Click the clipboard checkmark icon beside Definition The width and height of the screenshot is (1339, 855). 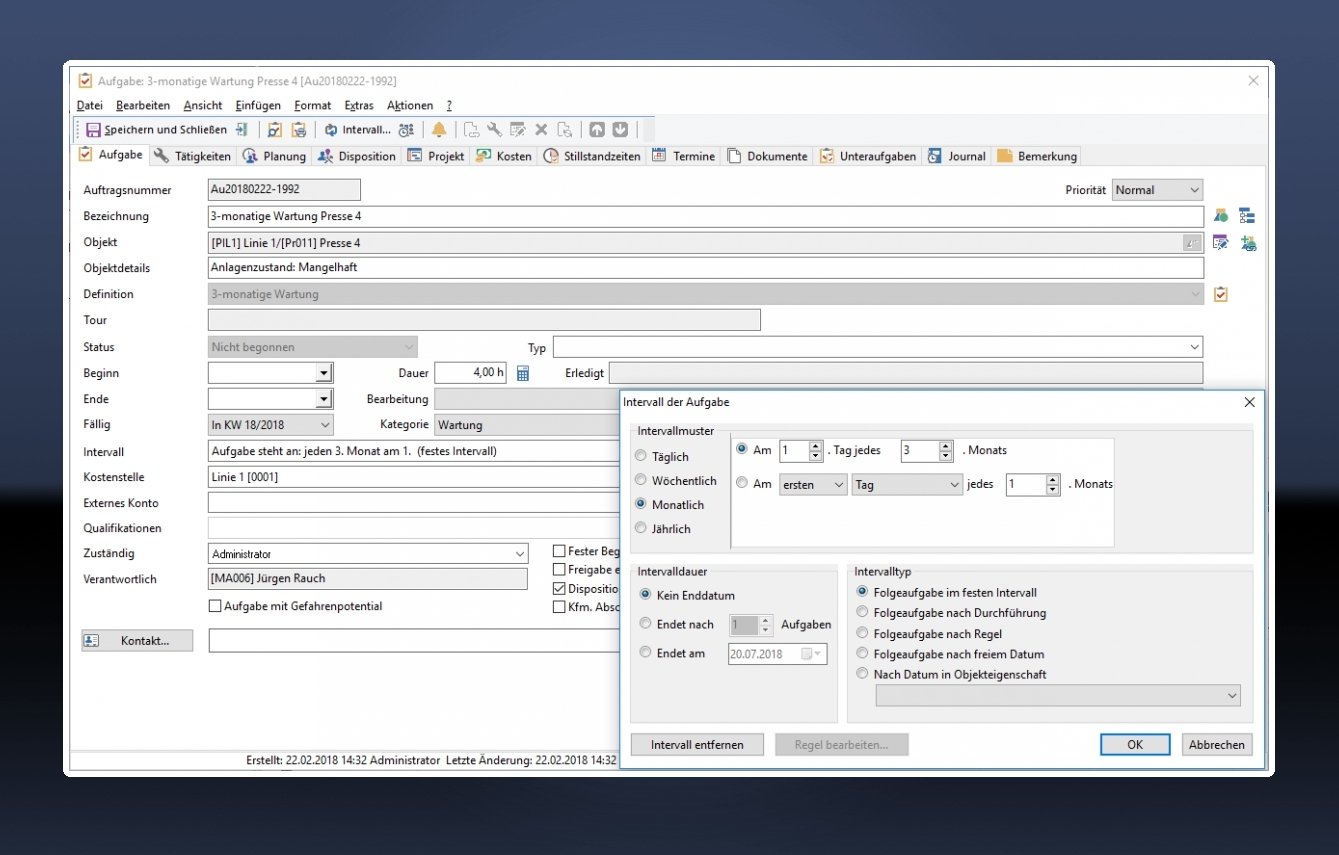(1220, 294)
